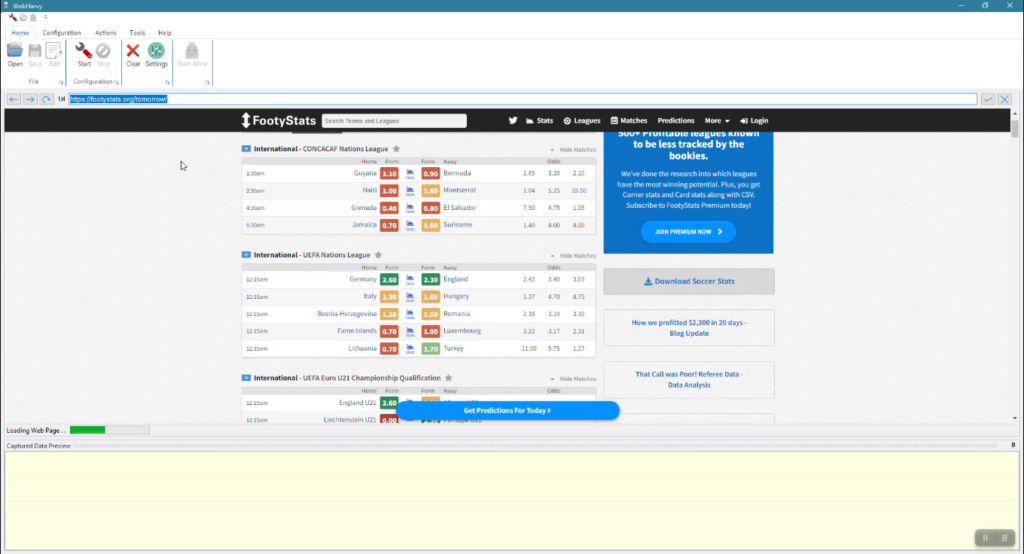1024x554 pixels.
Task: Reload the page with the refresh icon
Action: coord(46,99)
